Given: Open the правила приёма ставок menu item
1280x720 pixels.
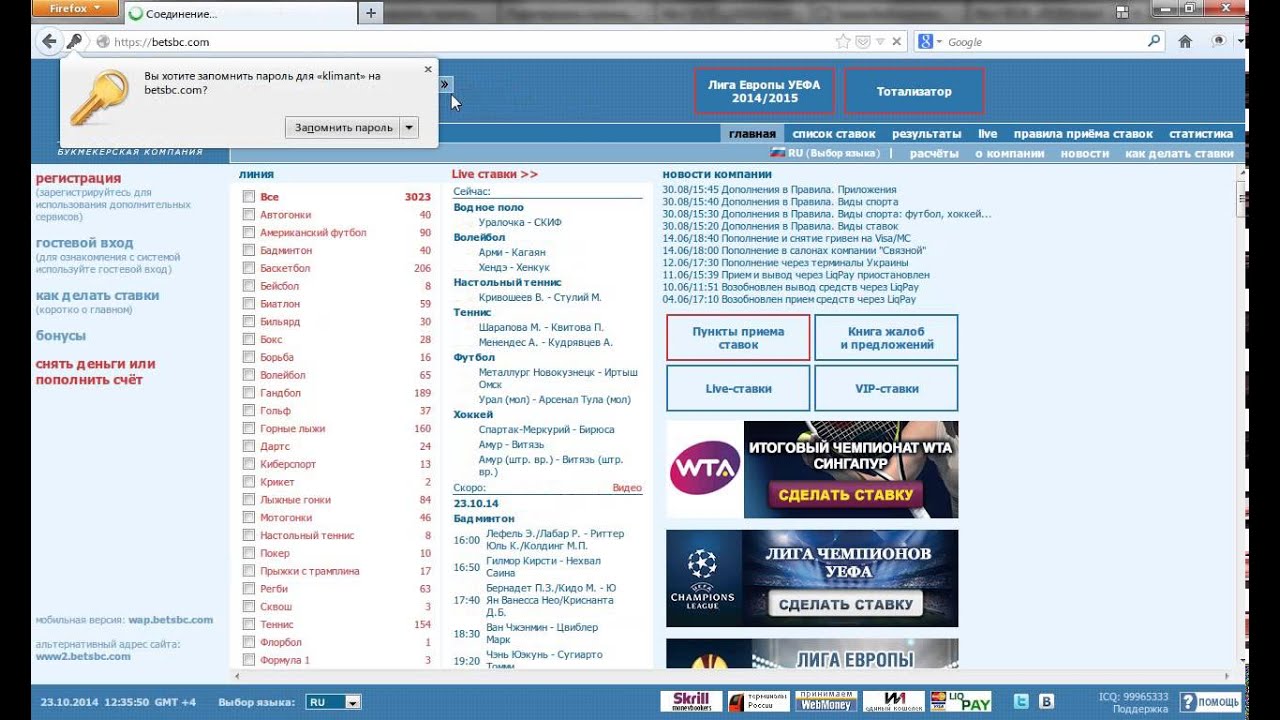Looking at the screenshot, I should point(1083,133).
